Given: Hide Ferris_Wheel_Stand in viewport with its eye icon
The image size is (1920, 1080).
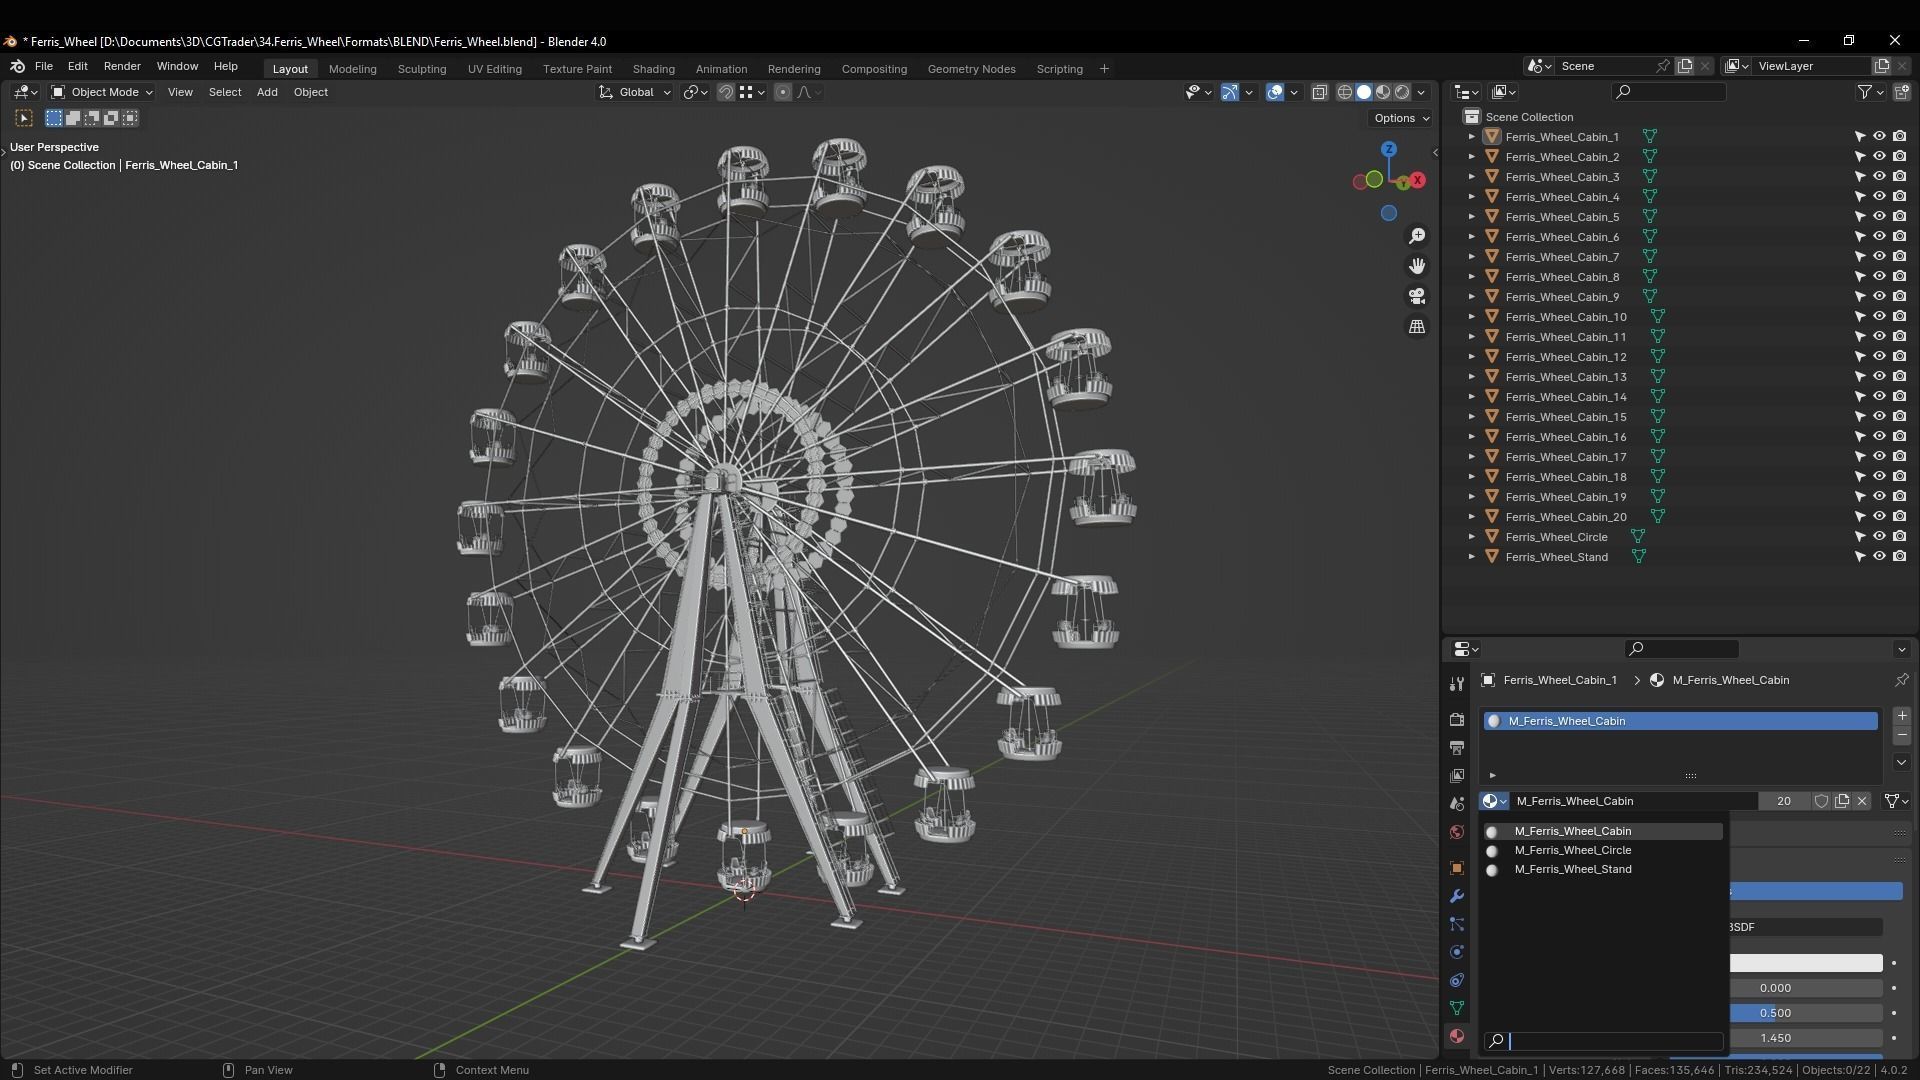Looking at the screenshot, I should tap(1879, 557).
